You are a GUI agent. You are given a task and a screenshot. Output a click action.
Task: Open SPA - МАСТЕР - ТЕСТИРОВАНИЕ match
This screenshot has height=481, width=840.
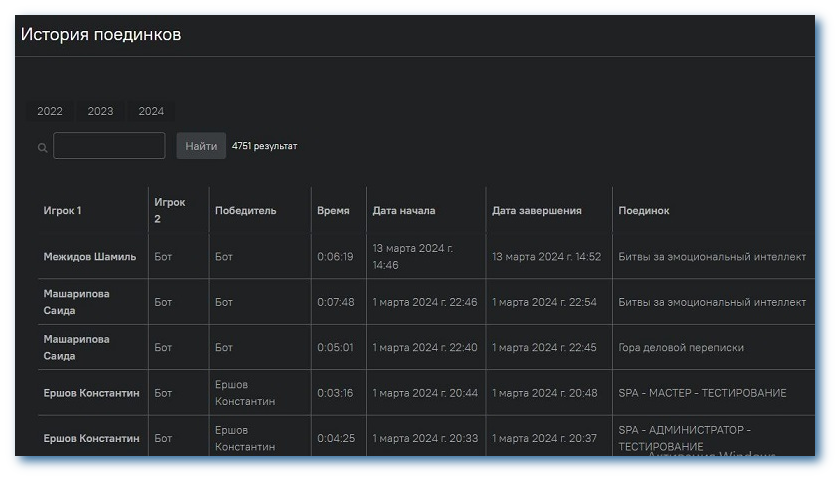702,393
